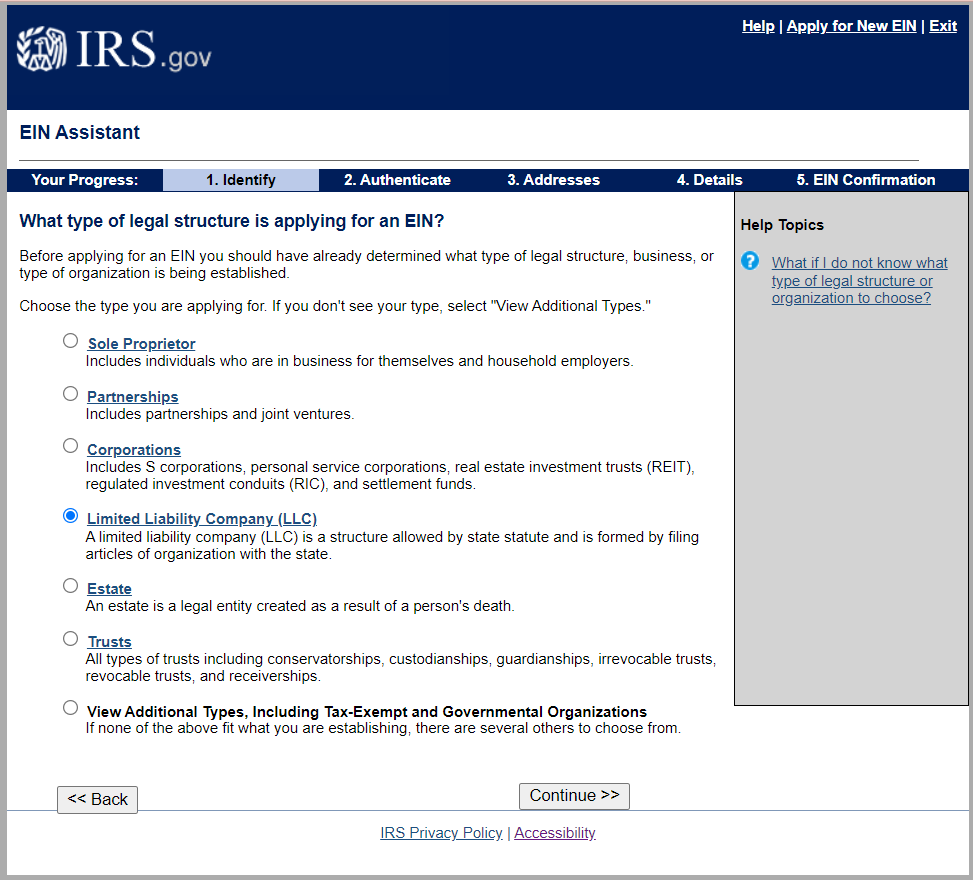
Task: Select the Partnerships option
Action: (x=70, y=393)
